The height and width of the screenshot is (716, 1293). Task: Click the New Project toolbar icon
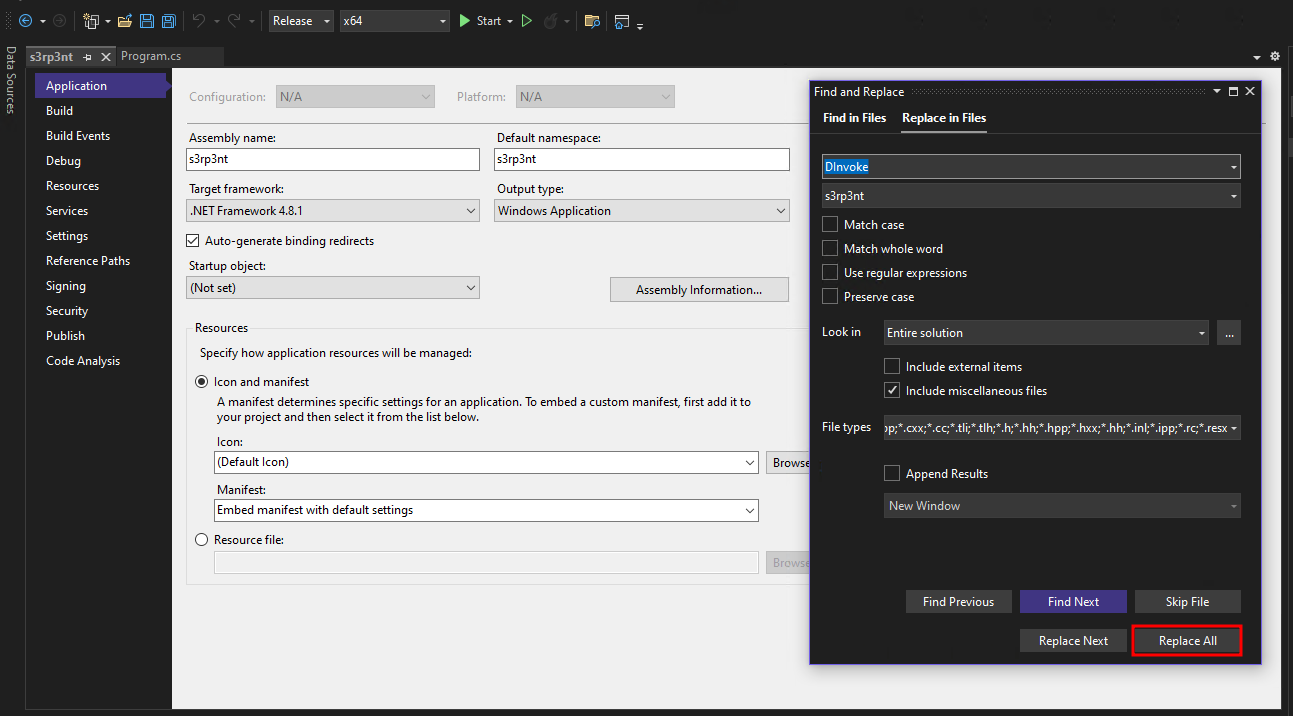[91, 21]
